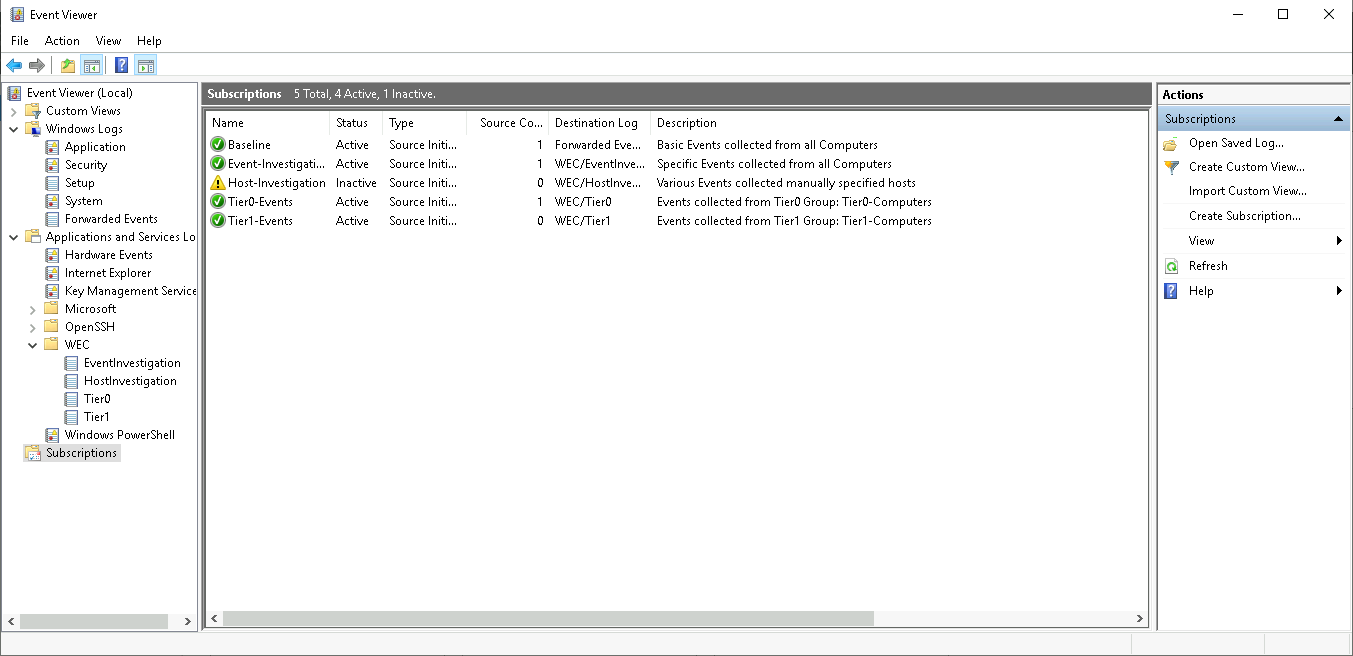The width and height of the screenshot is (1353, 656).
Task: Collapse the Applications and Services Logs node
Action: click(x=14, y=237)
